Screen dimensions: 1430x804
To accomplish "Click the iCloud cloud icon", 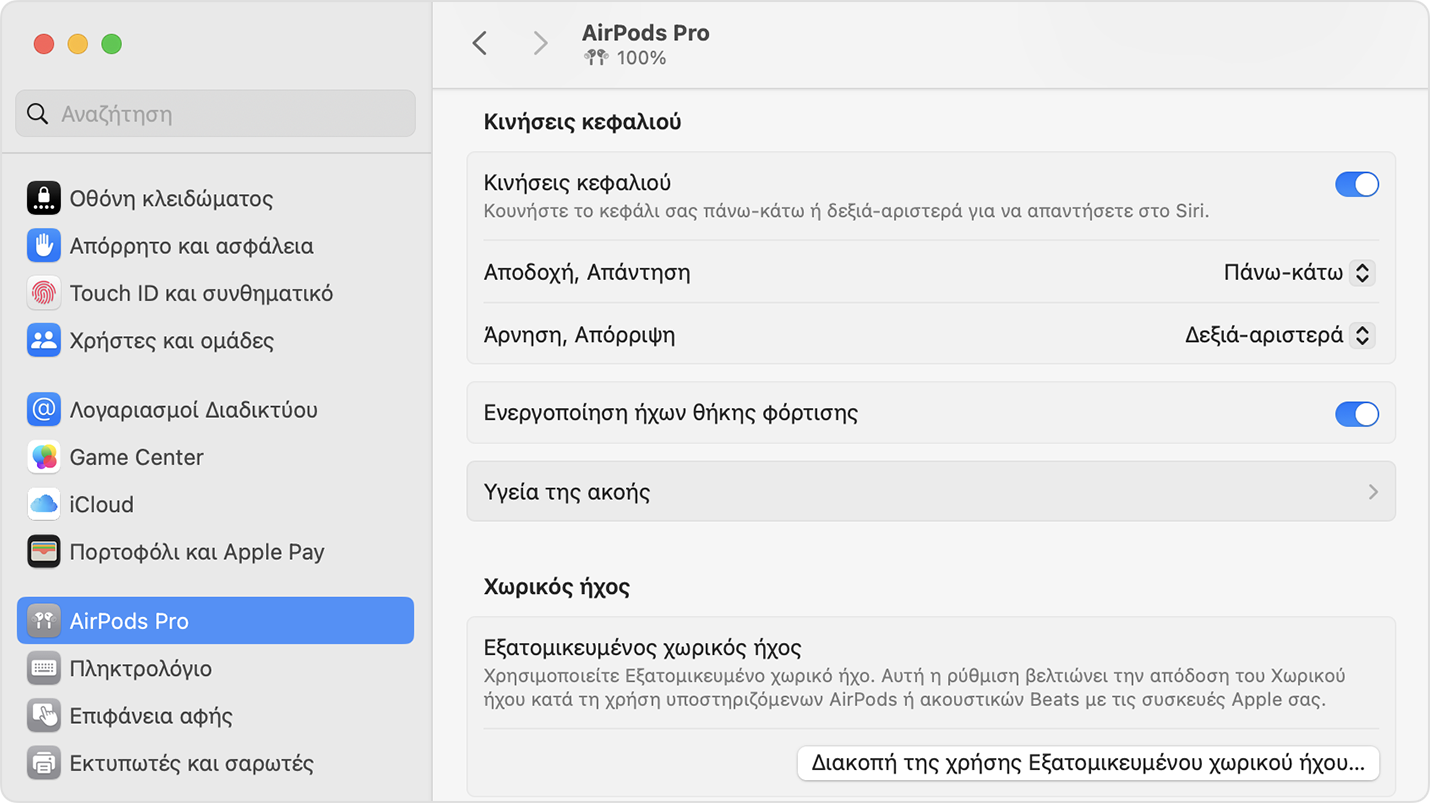I will click(43, 504).
